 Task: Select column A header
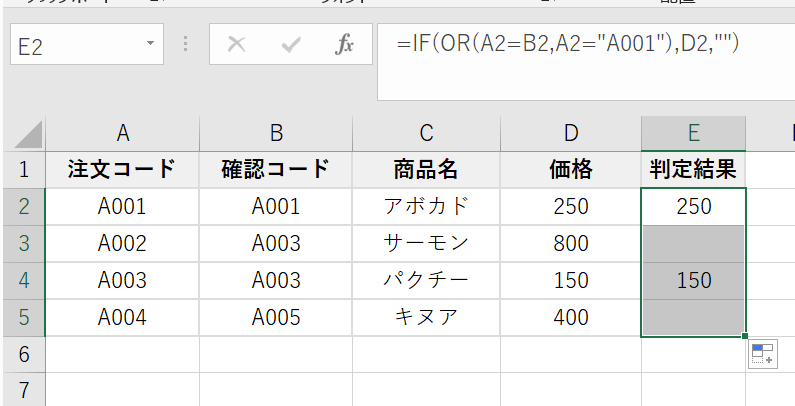coord(123,133)
